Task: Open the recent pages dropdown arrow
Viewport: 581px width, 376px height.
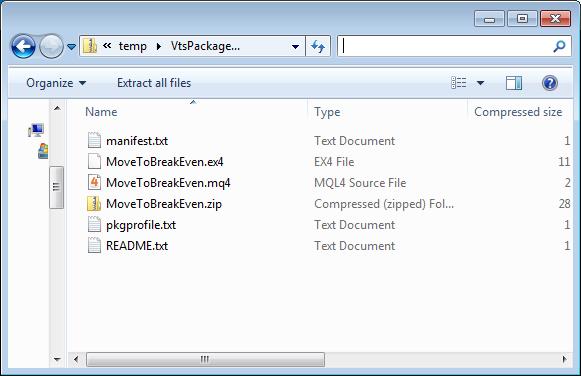Action: pos(72,47)
